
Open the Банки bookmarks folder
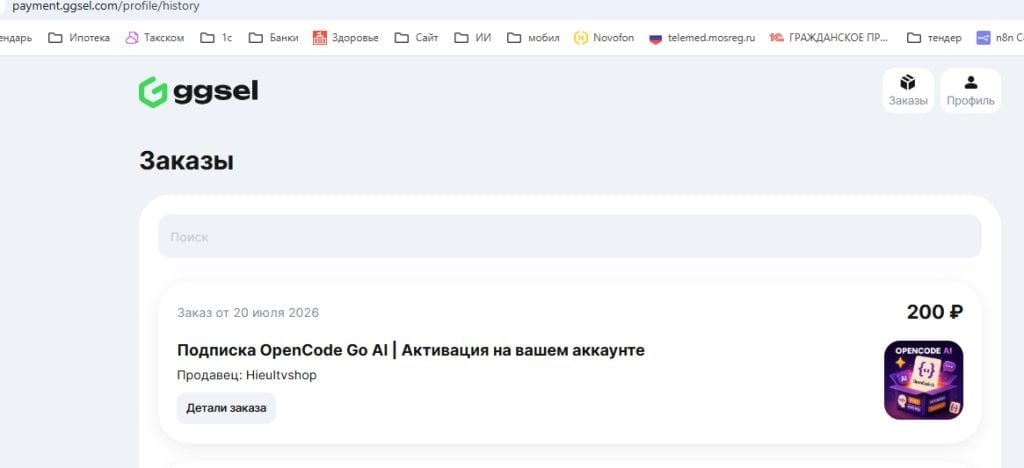point(274,38)
